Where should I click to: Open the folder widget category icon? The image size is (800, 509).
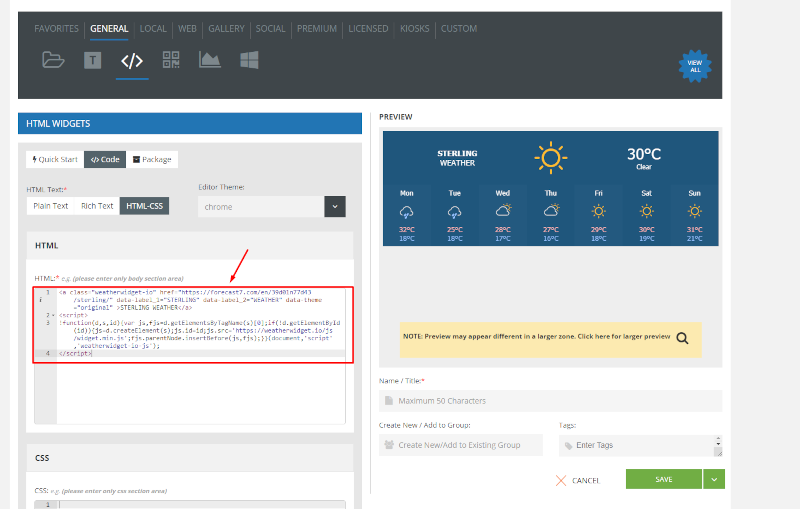click(53, 60)
